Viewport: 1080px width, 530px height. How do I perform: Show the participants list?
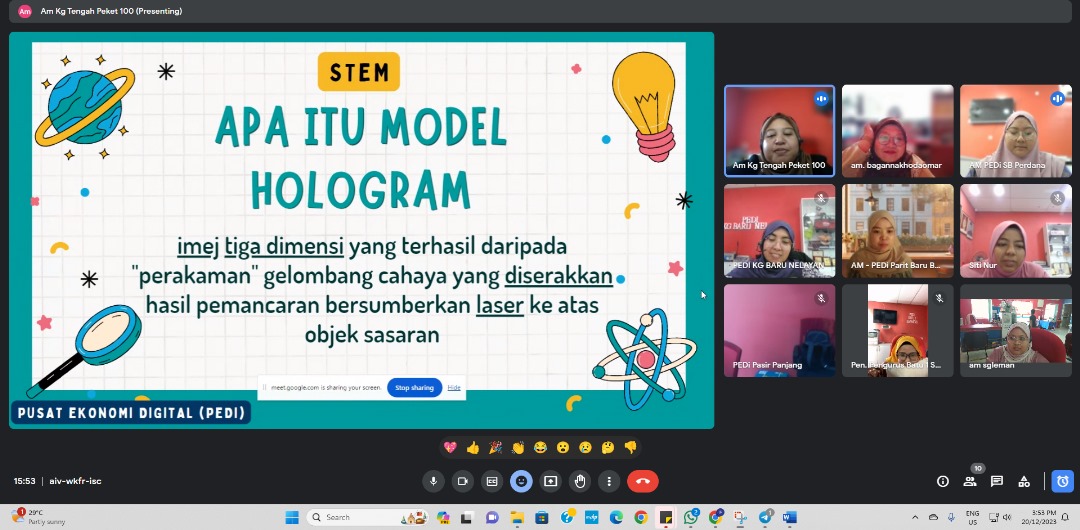click(969, 481)
